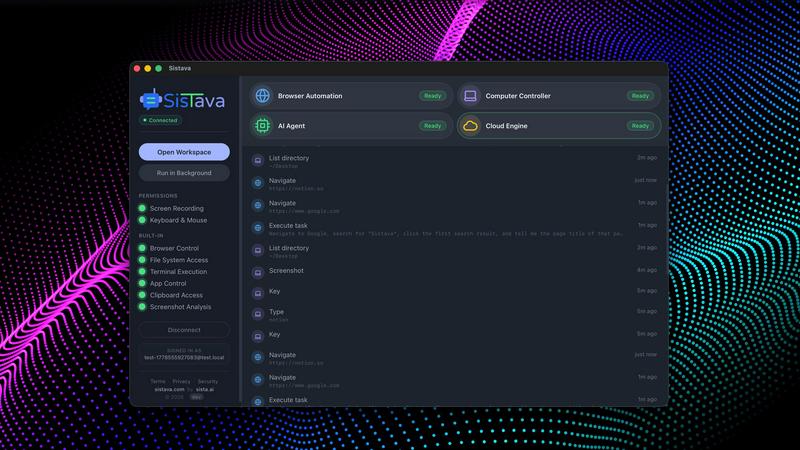Click the Type log entry text

pyautogui.click(x=277, y=311)
